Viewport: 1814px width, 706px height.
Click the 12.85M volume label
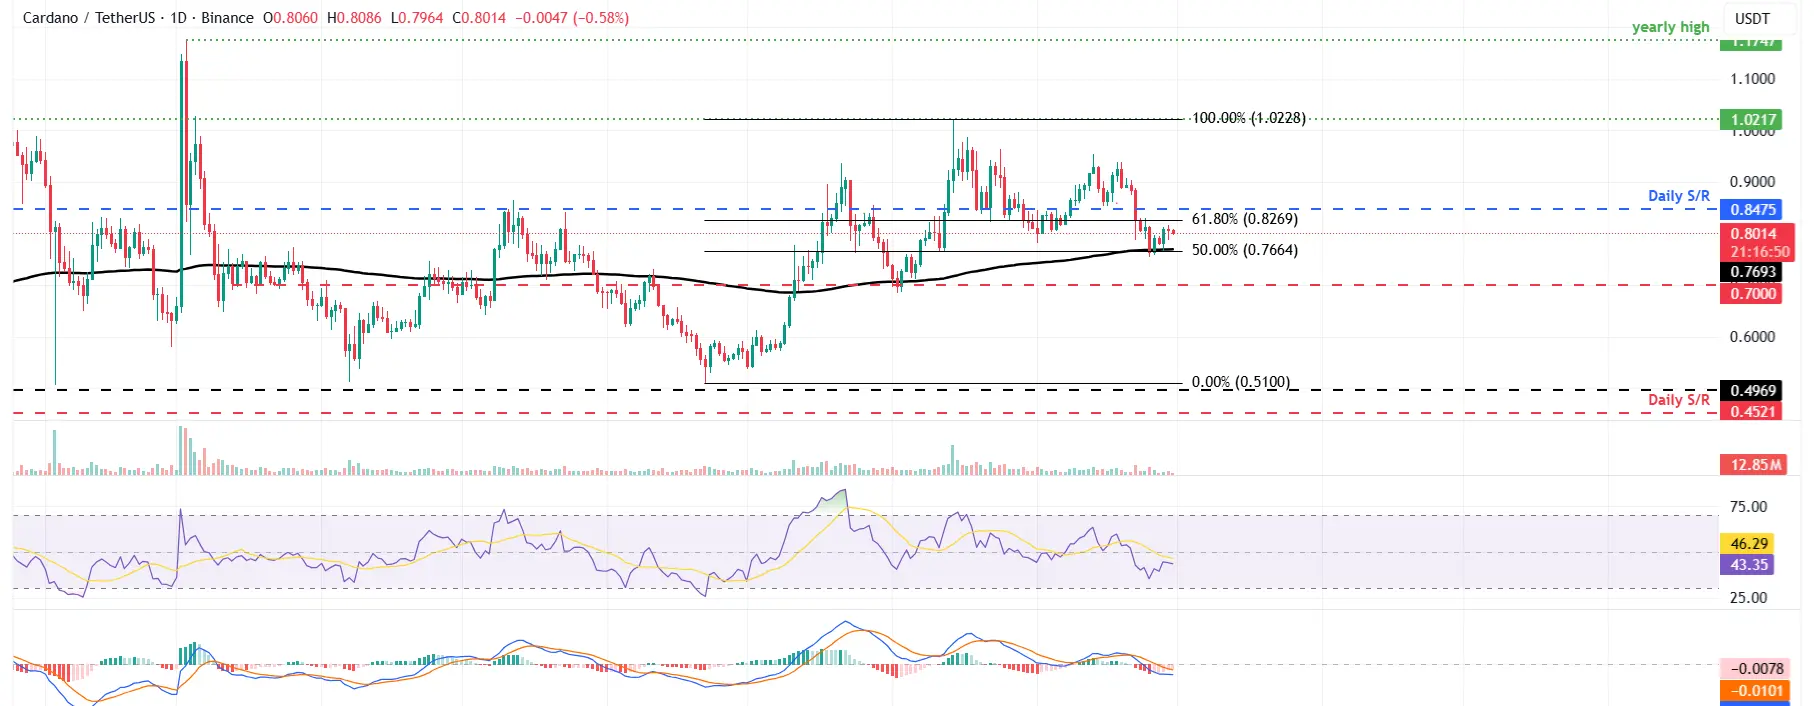coord(1755,464)
